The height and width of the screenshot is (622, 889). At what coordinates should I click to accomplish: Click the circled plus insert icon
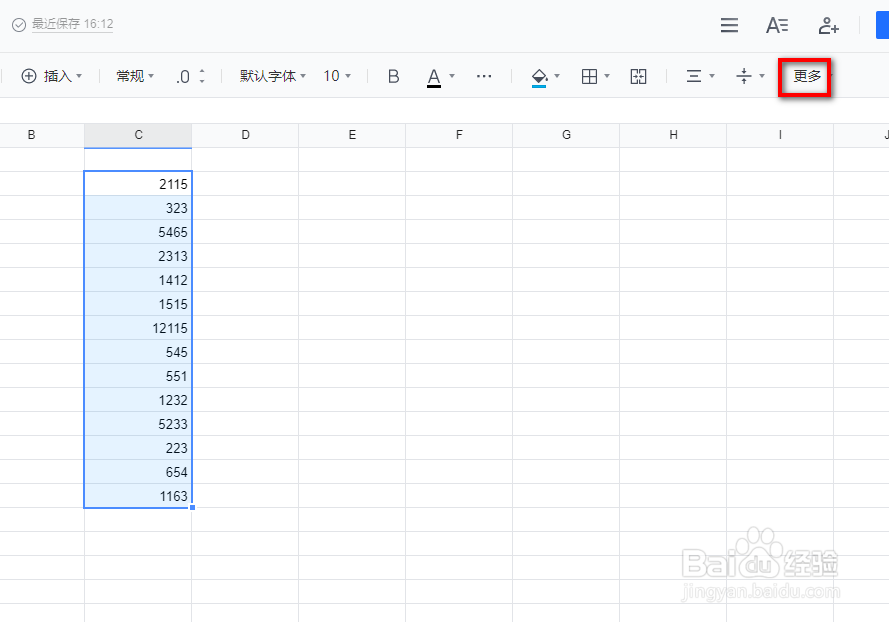[x=29, y=76]
